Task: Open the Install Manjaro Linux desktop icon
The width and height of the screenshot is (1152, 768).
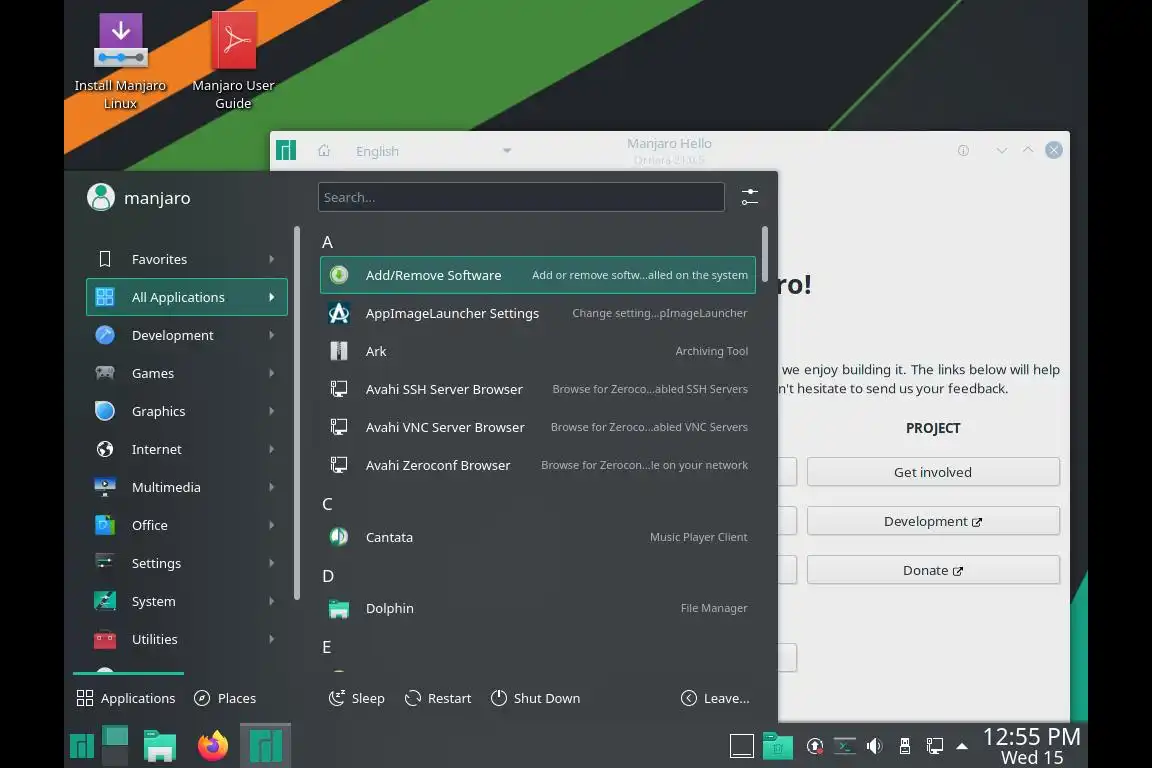Action: 120,62
